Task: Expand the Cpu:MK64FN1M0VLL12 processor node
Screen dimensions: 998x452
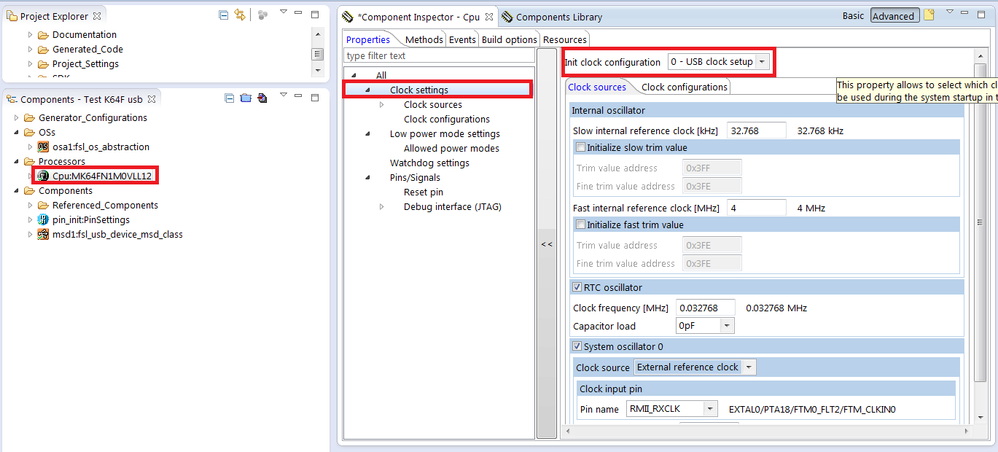Action: point(30,176)
